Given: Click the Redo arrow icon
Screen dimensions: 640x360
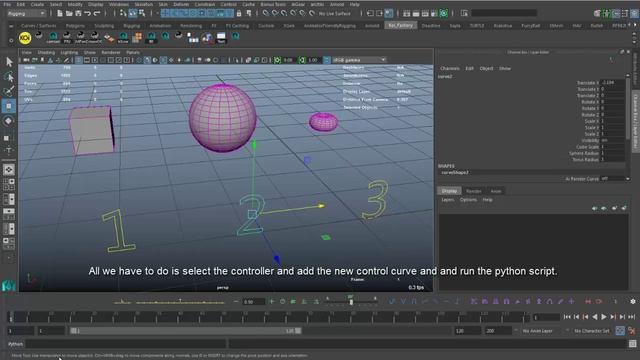Looking at the screenshot, I should pos(97,13).
